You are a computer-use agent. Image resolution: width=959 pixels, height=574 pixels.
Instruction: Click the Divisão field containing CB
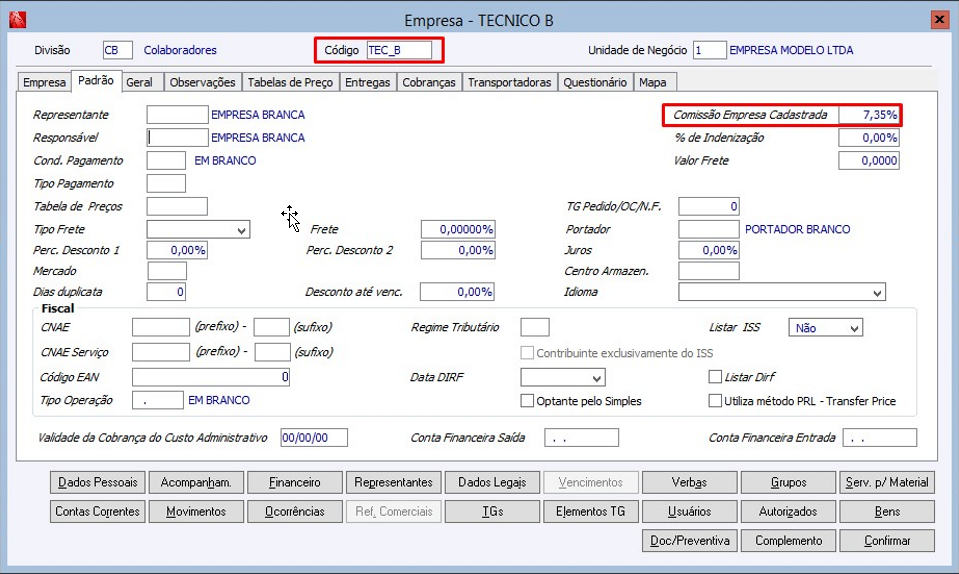tap(117, 50)
